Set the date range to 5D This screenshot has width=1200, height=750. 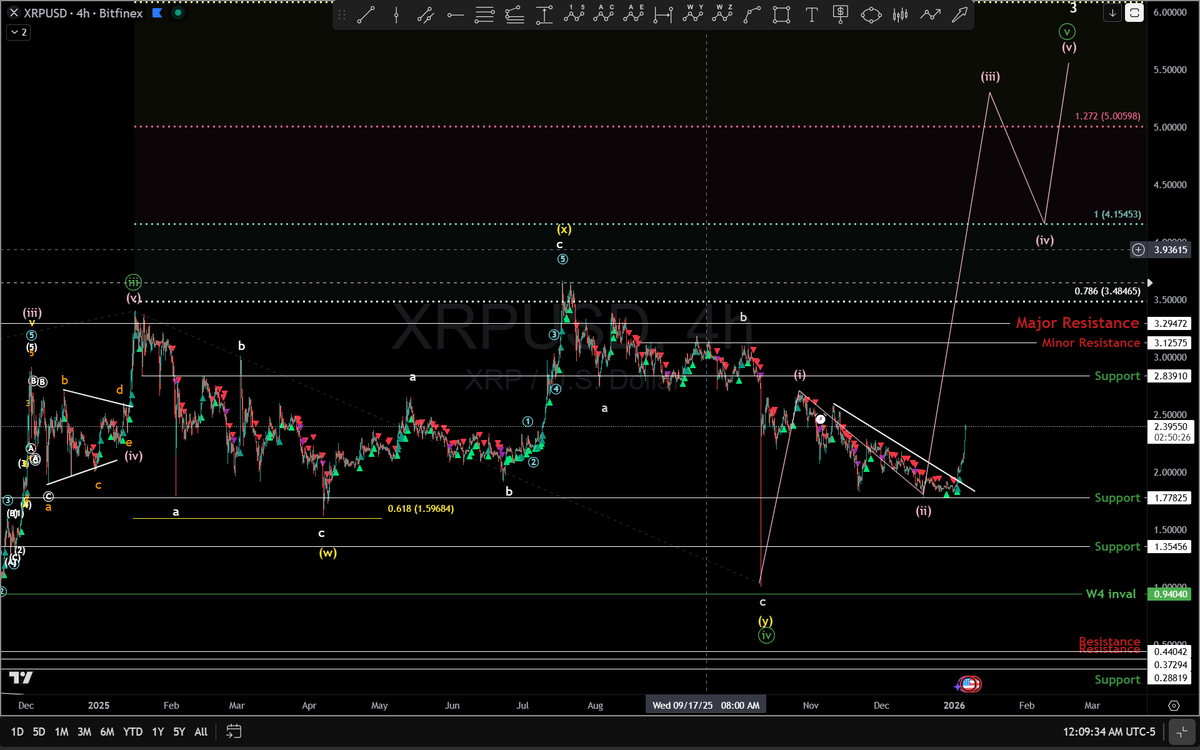coord(39,731)
